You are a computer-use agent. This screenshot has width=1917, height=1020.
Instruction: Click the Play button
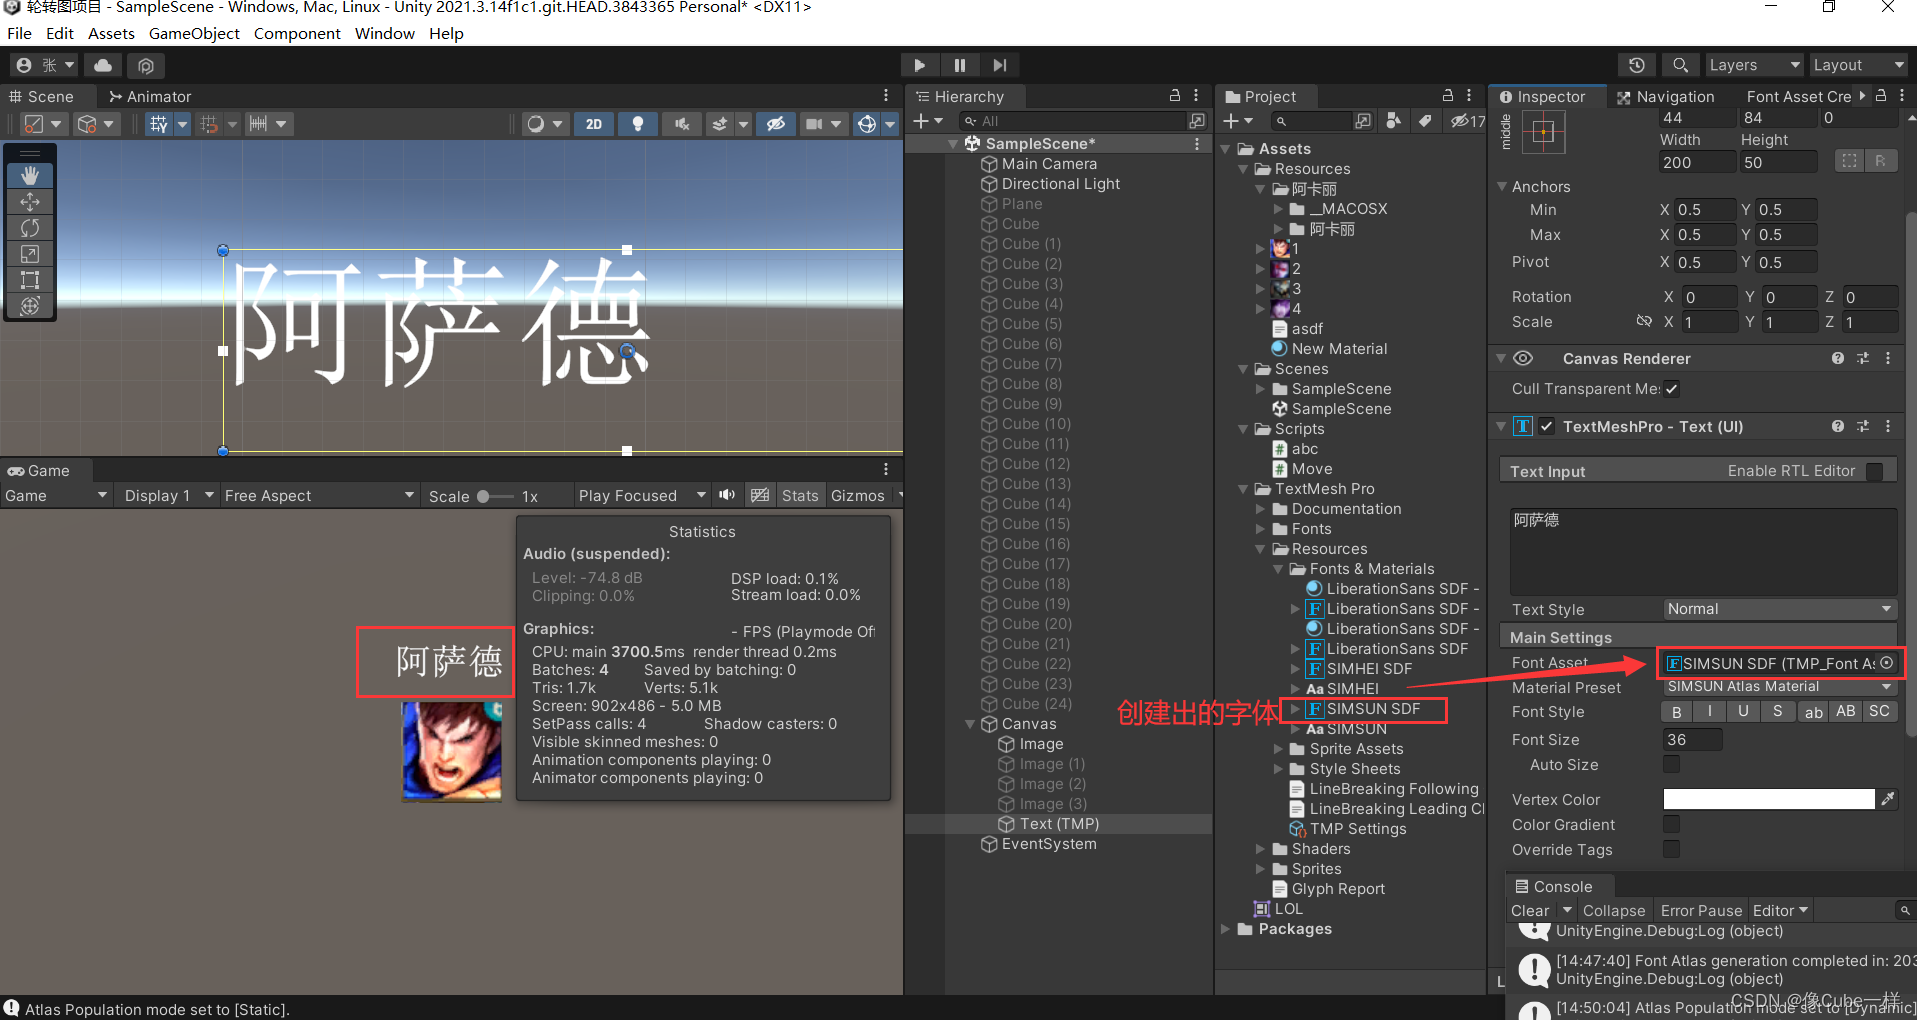(x=919, y=65)
